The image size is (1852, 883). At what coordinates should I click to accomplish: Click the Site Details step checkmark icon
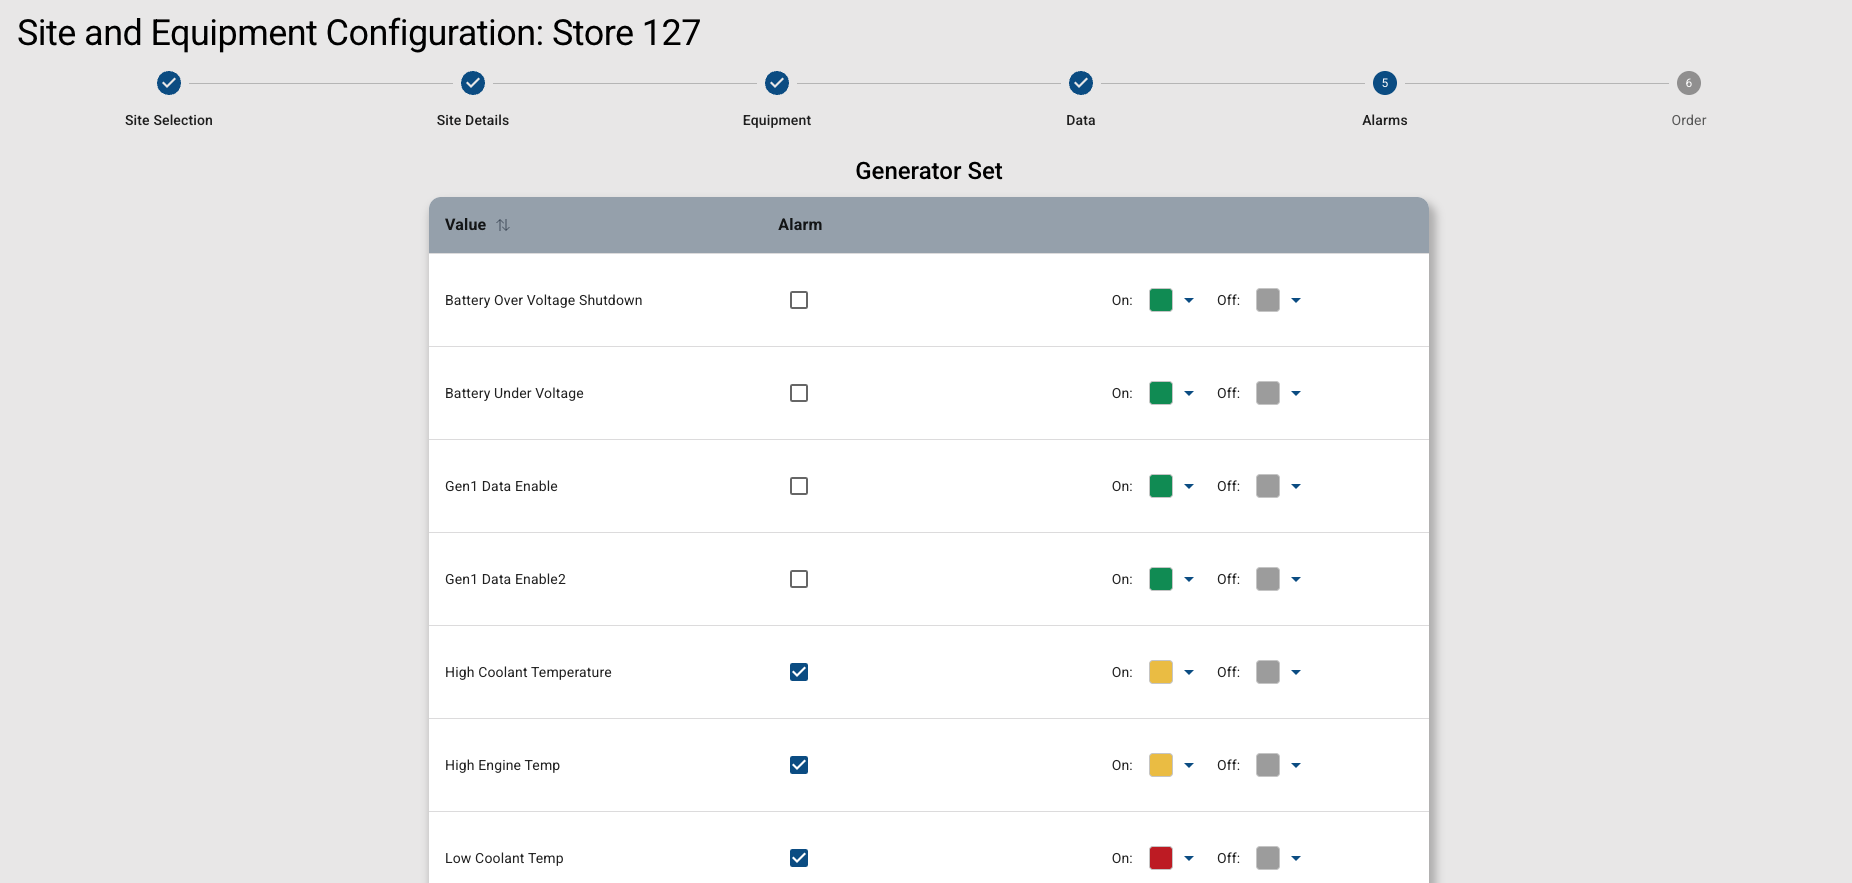click(473, 83)
